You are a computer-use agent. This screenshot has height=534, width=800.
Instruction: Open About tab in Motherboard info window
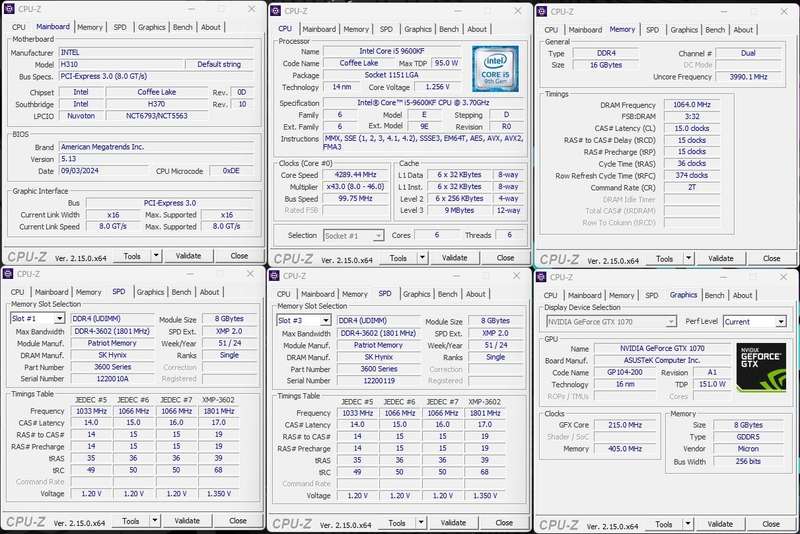pos(211,27)
